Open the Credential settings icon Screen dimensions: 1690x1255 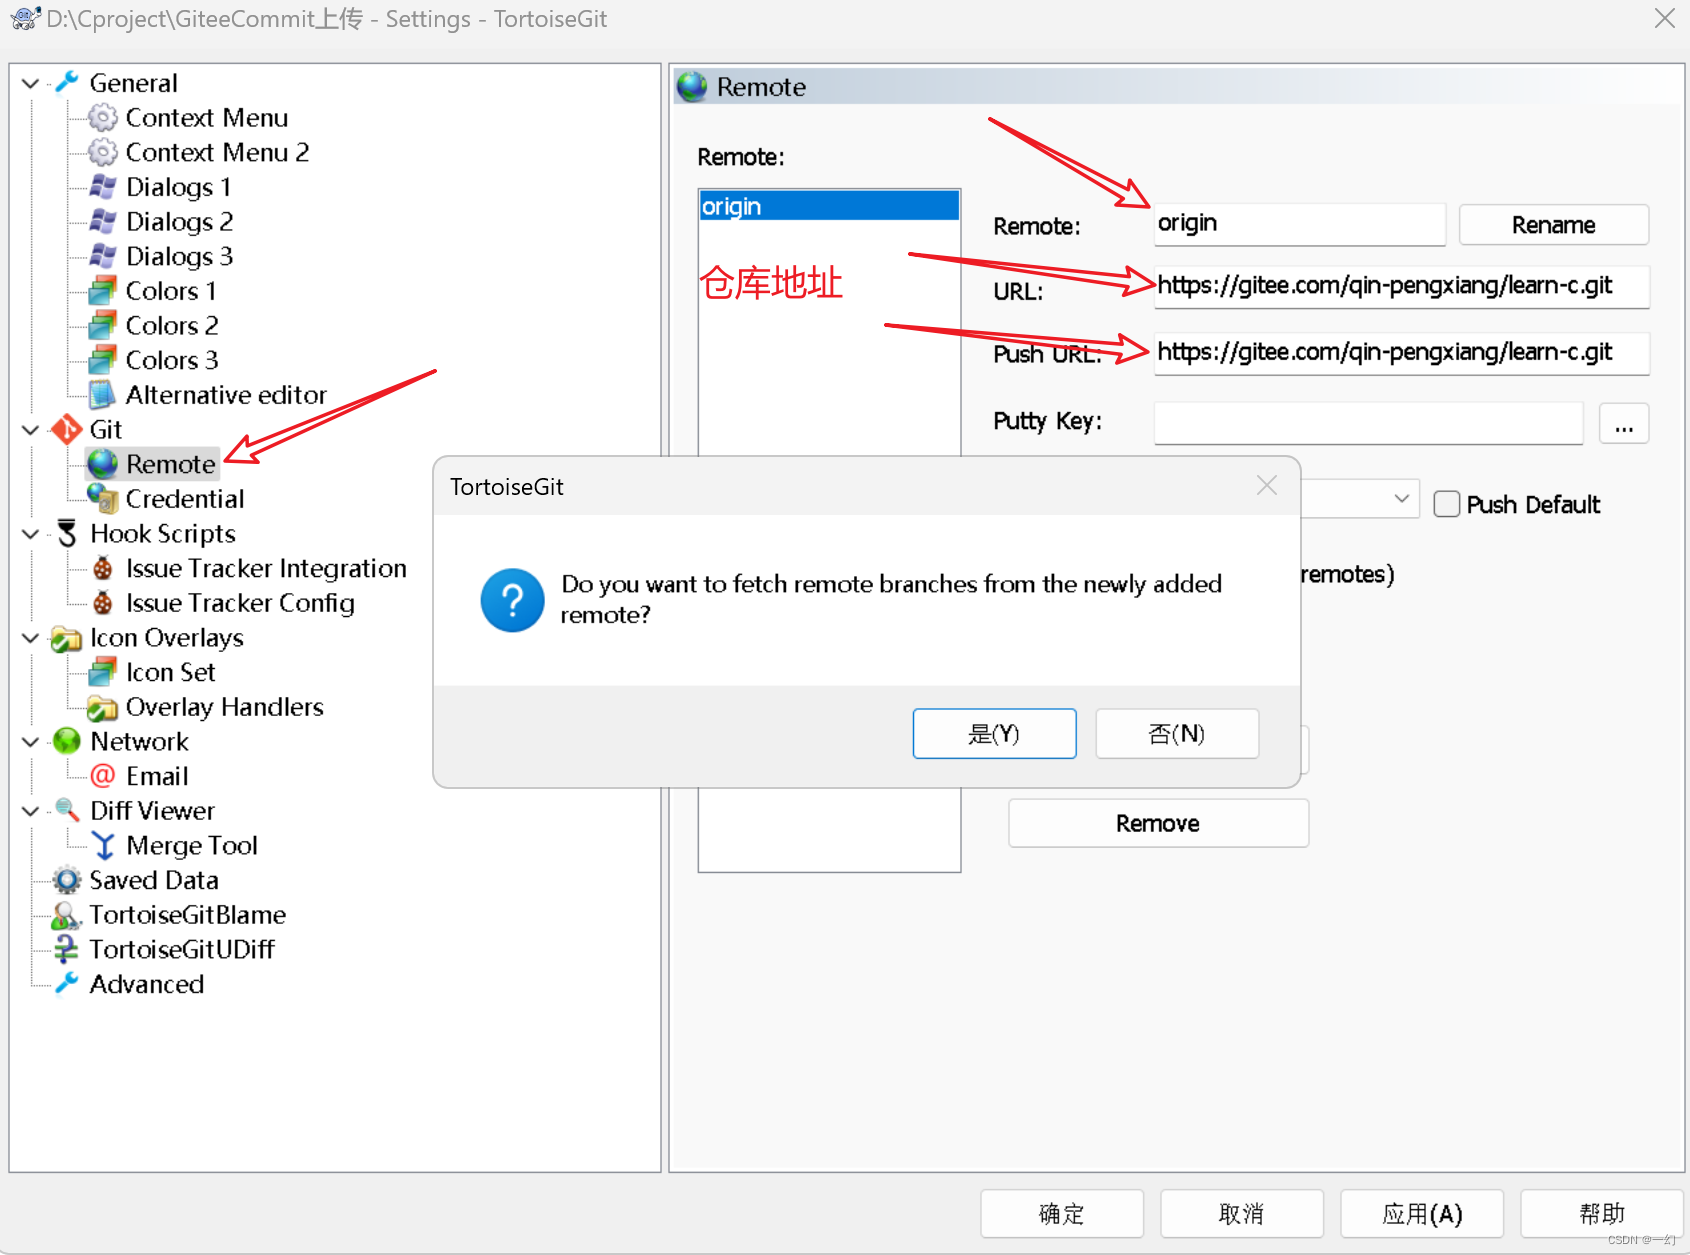coord(103,498)
